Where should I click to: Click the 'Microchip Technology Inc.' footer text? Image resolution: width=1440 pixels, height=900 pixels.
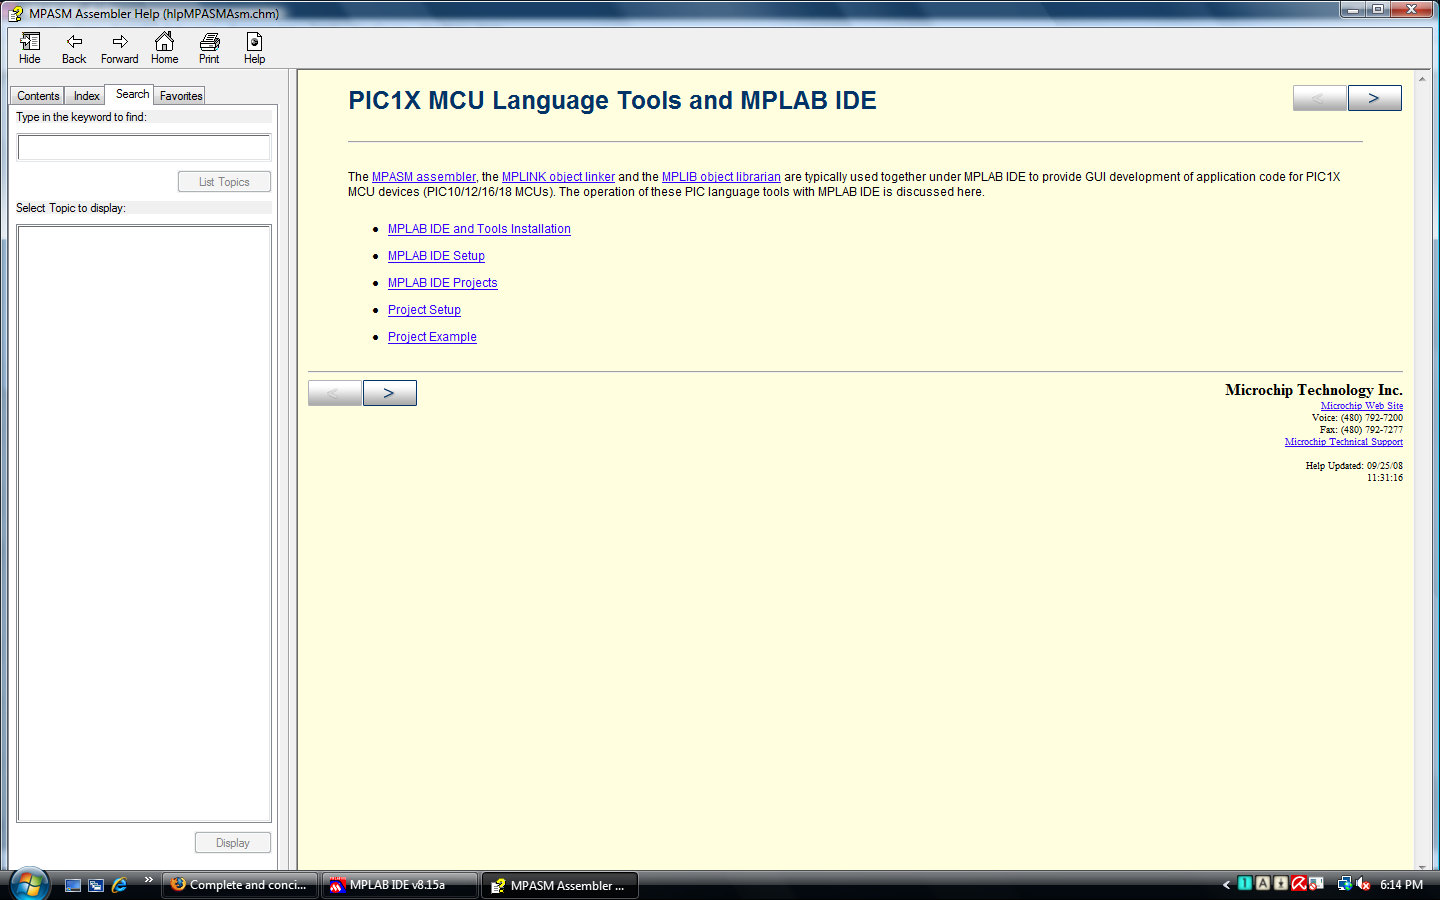point(1313,390)
